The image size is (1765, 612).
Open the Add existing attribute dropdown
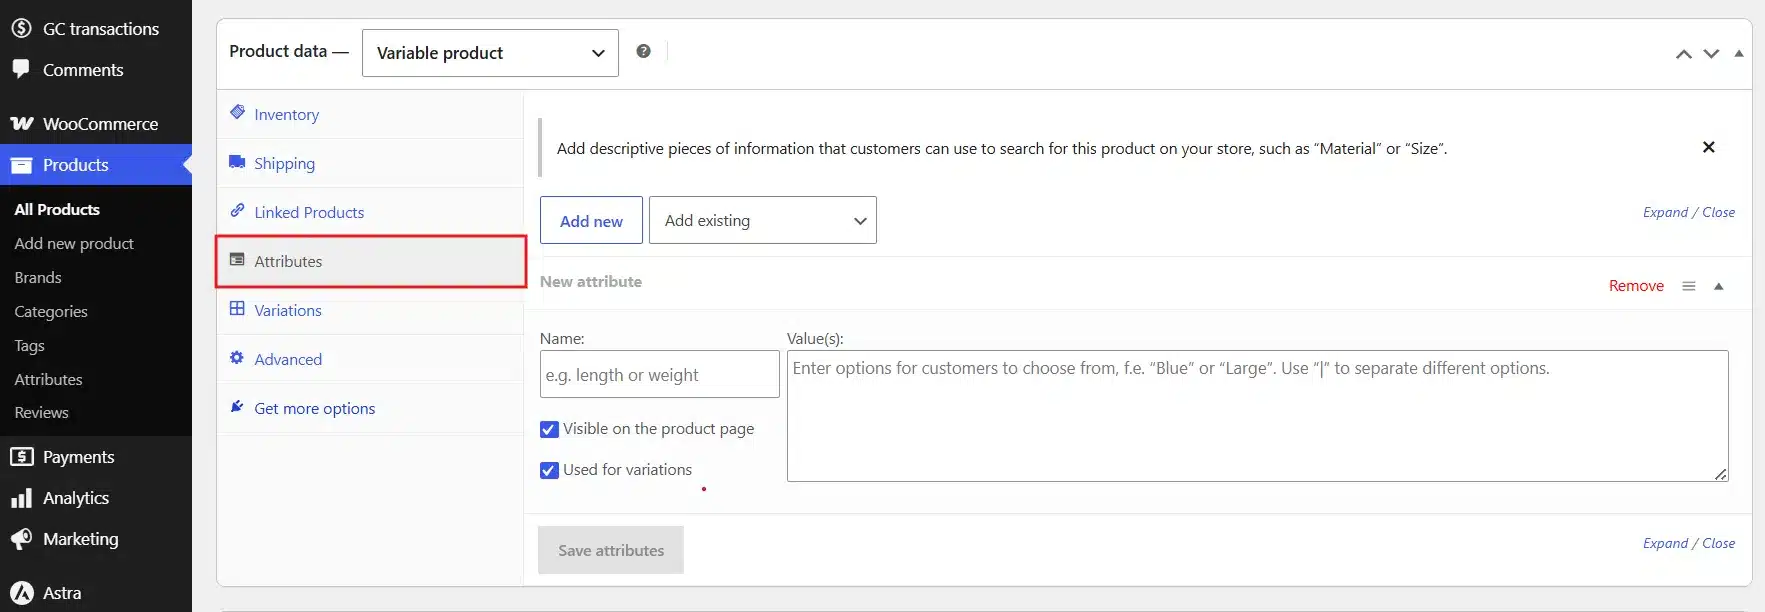pyautogui.click(x=763, y=220)
